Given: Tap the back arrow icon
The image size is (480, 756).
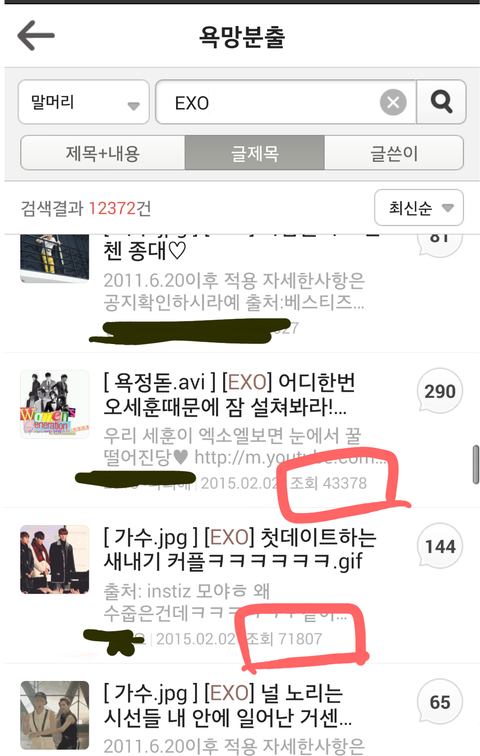Looking at the screenshot, I should (36, 35).
